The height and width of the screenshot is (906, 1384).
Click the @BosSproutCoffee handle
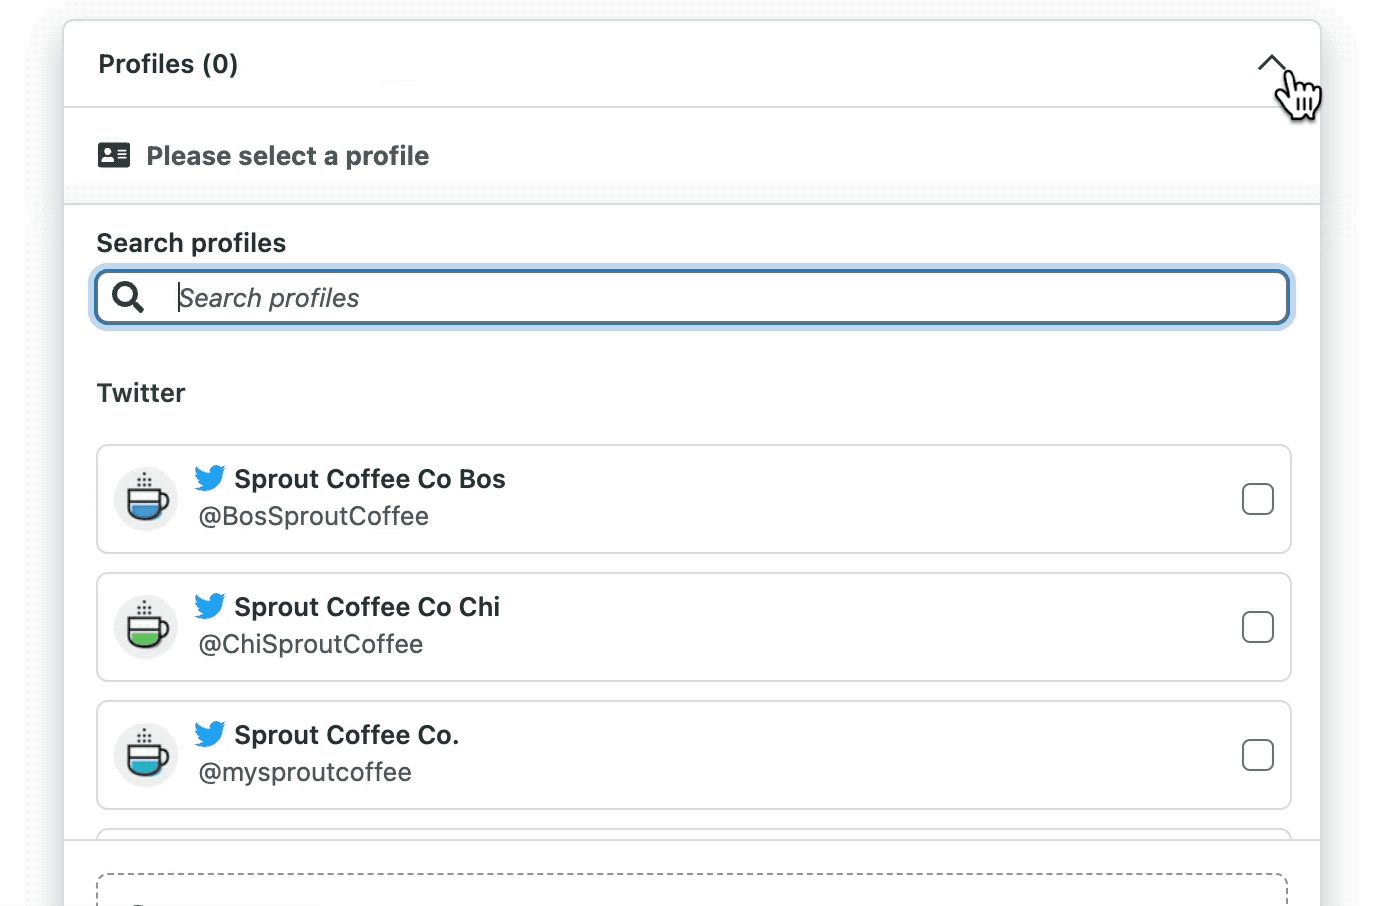pos(313,516)
